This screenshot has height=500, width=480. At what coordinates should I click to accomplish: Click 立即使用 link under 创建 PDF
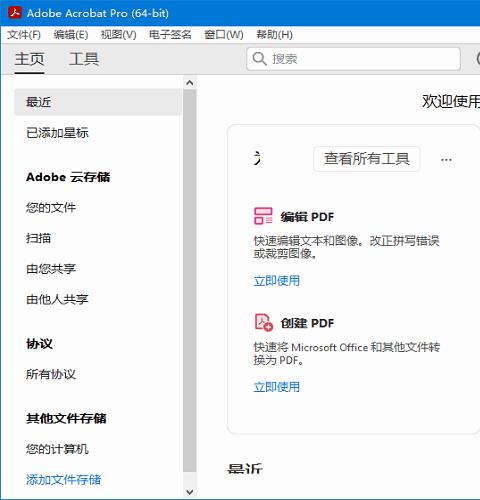point(277,387)
